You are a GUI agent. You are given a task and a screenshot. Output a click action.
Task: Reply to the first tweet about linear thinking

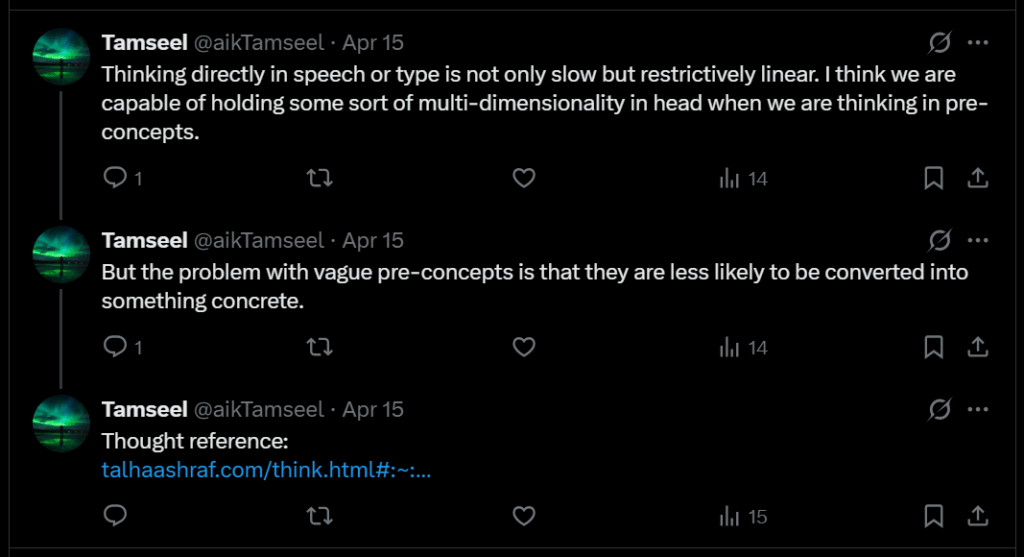click(116, 178)
